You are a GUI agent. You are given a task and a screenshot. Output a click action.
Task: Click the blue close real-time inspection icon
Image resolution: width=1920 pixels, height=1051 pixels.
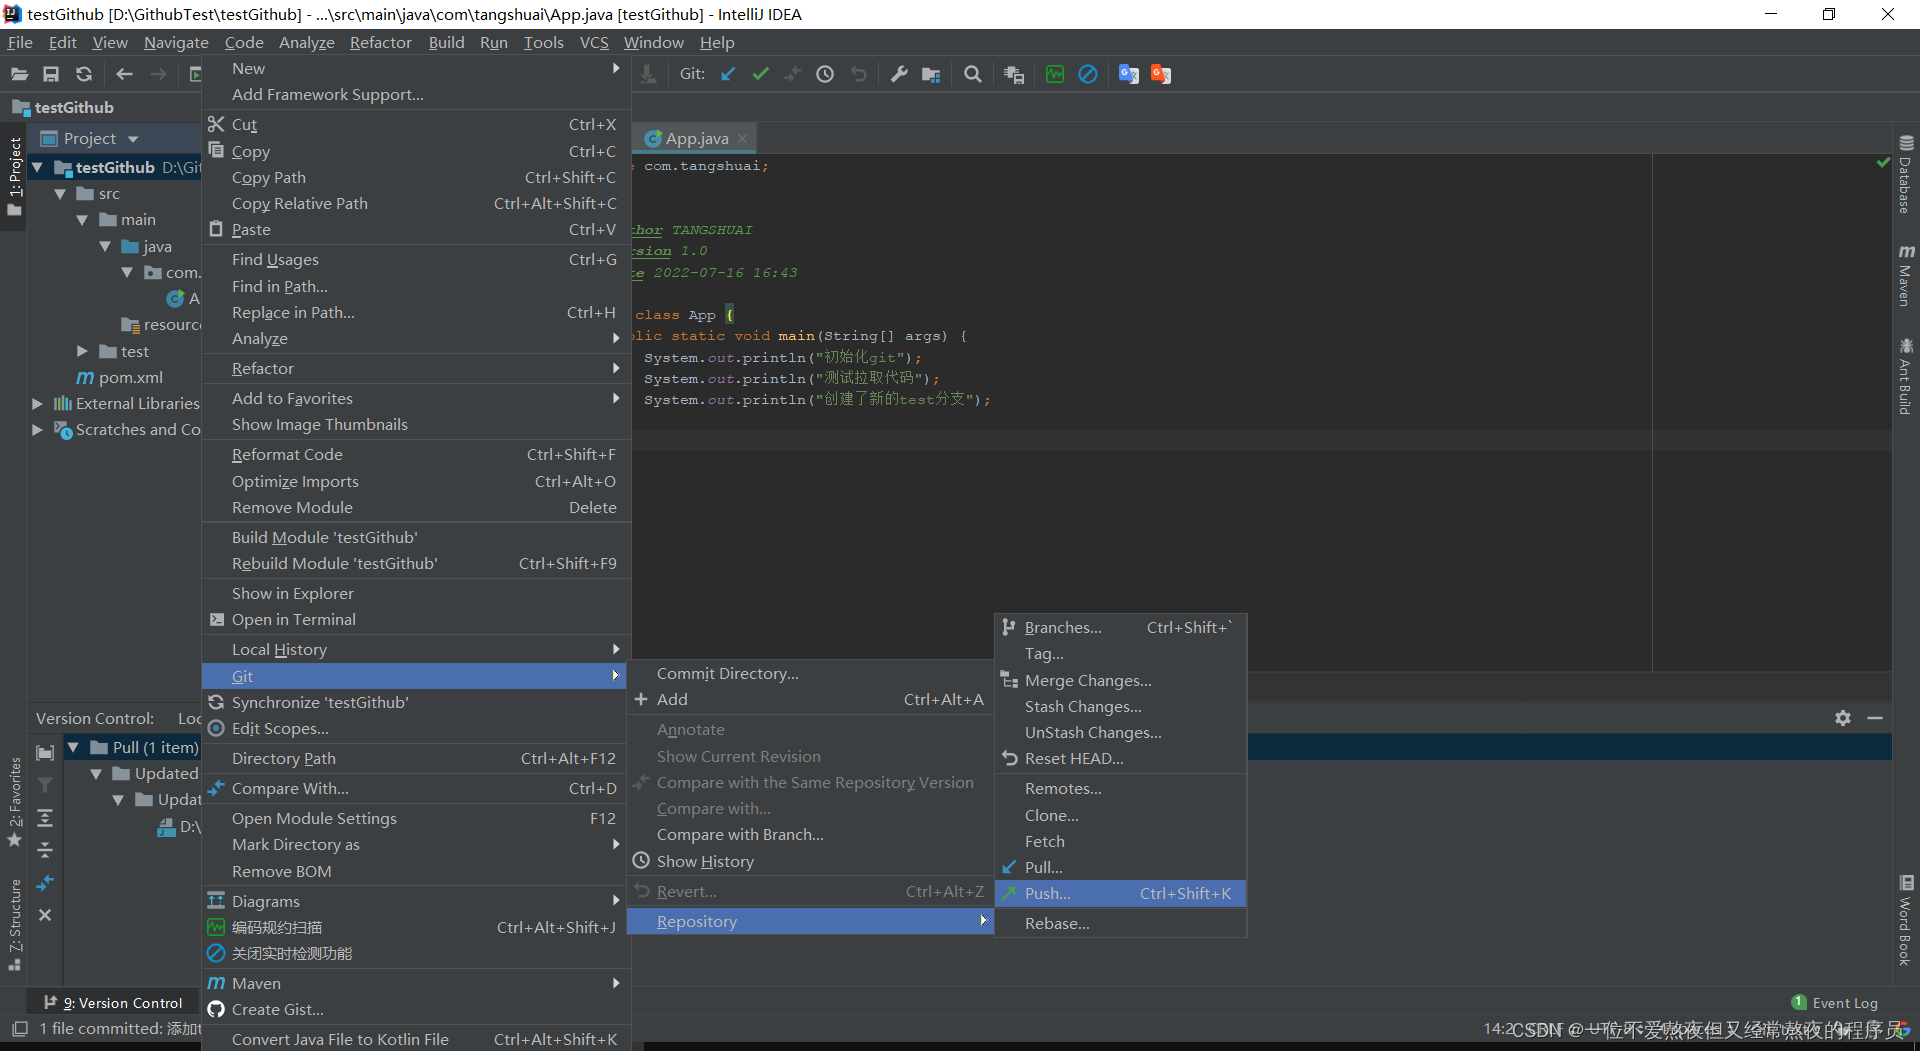(1088, 74)
